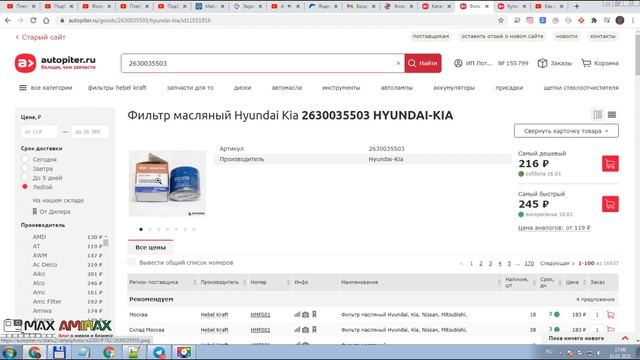
Task: Add cheapest 216 ₽ offer to cart
Action: (x=610, y=164)
